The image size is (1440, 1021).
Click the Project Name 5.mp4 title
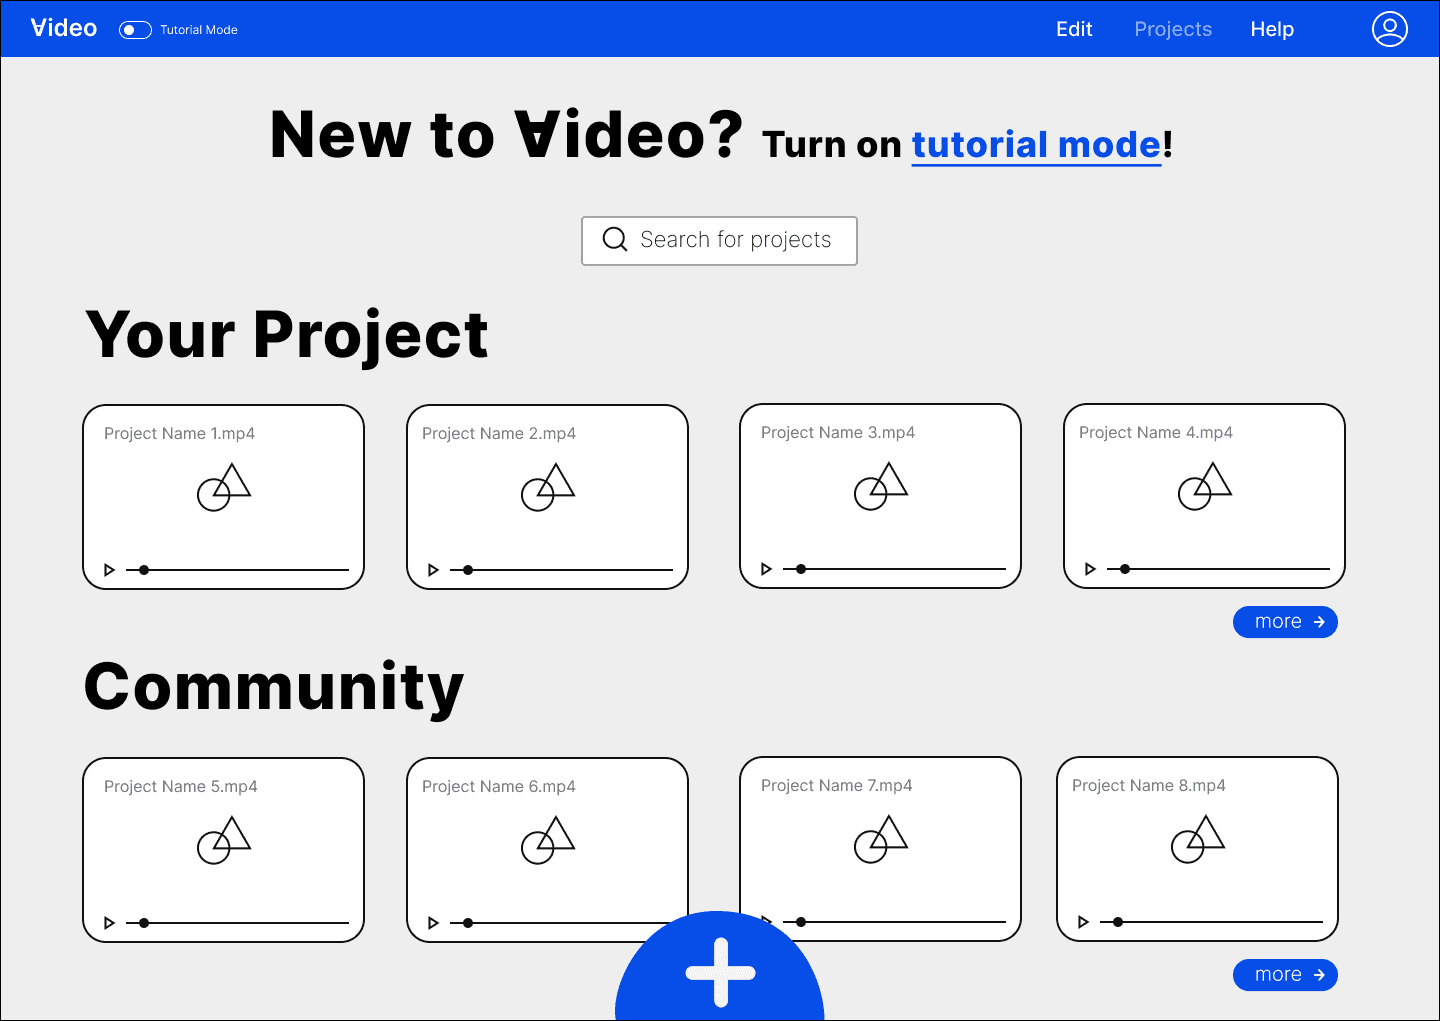(x=181, y=787)
